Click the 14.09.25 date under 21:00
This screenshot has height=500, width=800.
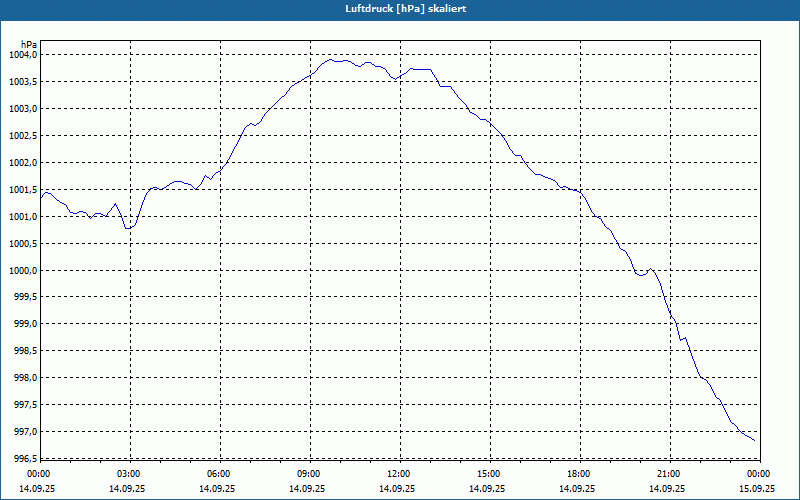[x=667, y=488]
